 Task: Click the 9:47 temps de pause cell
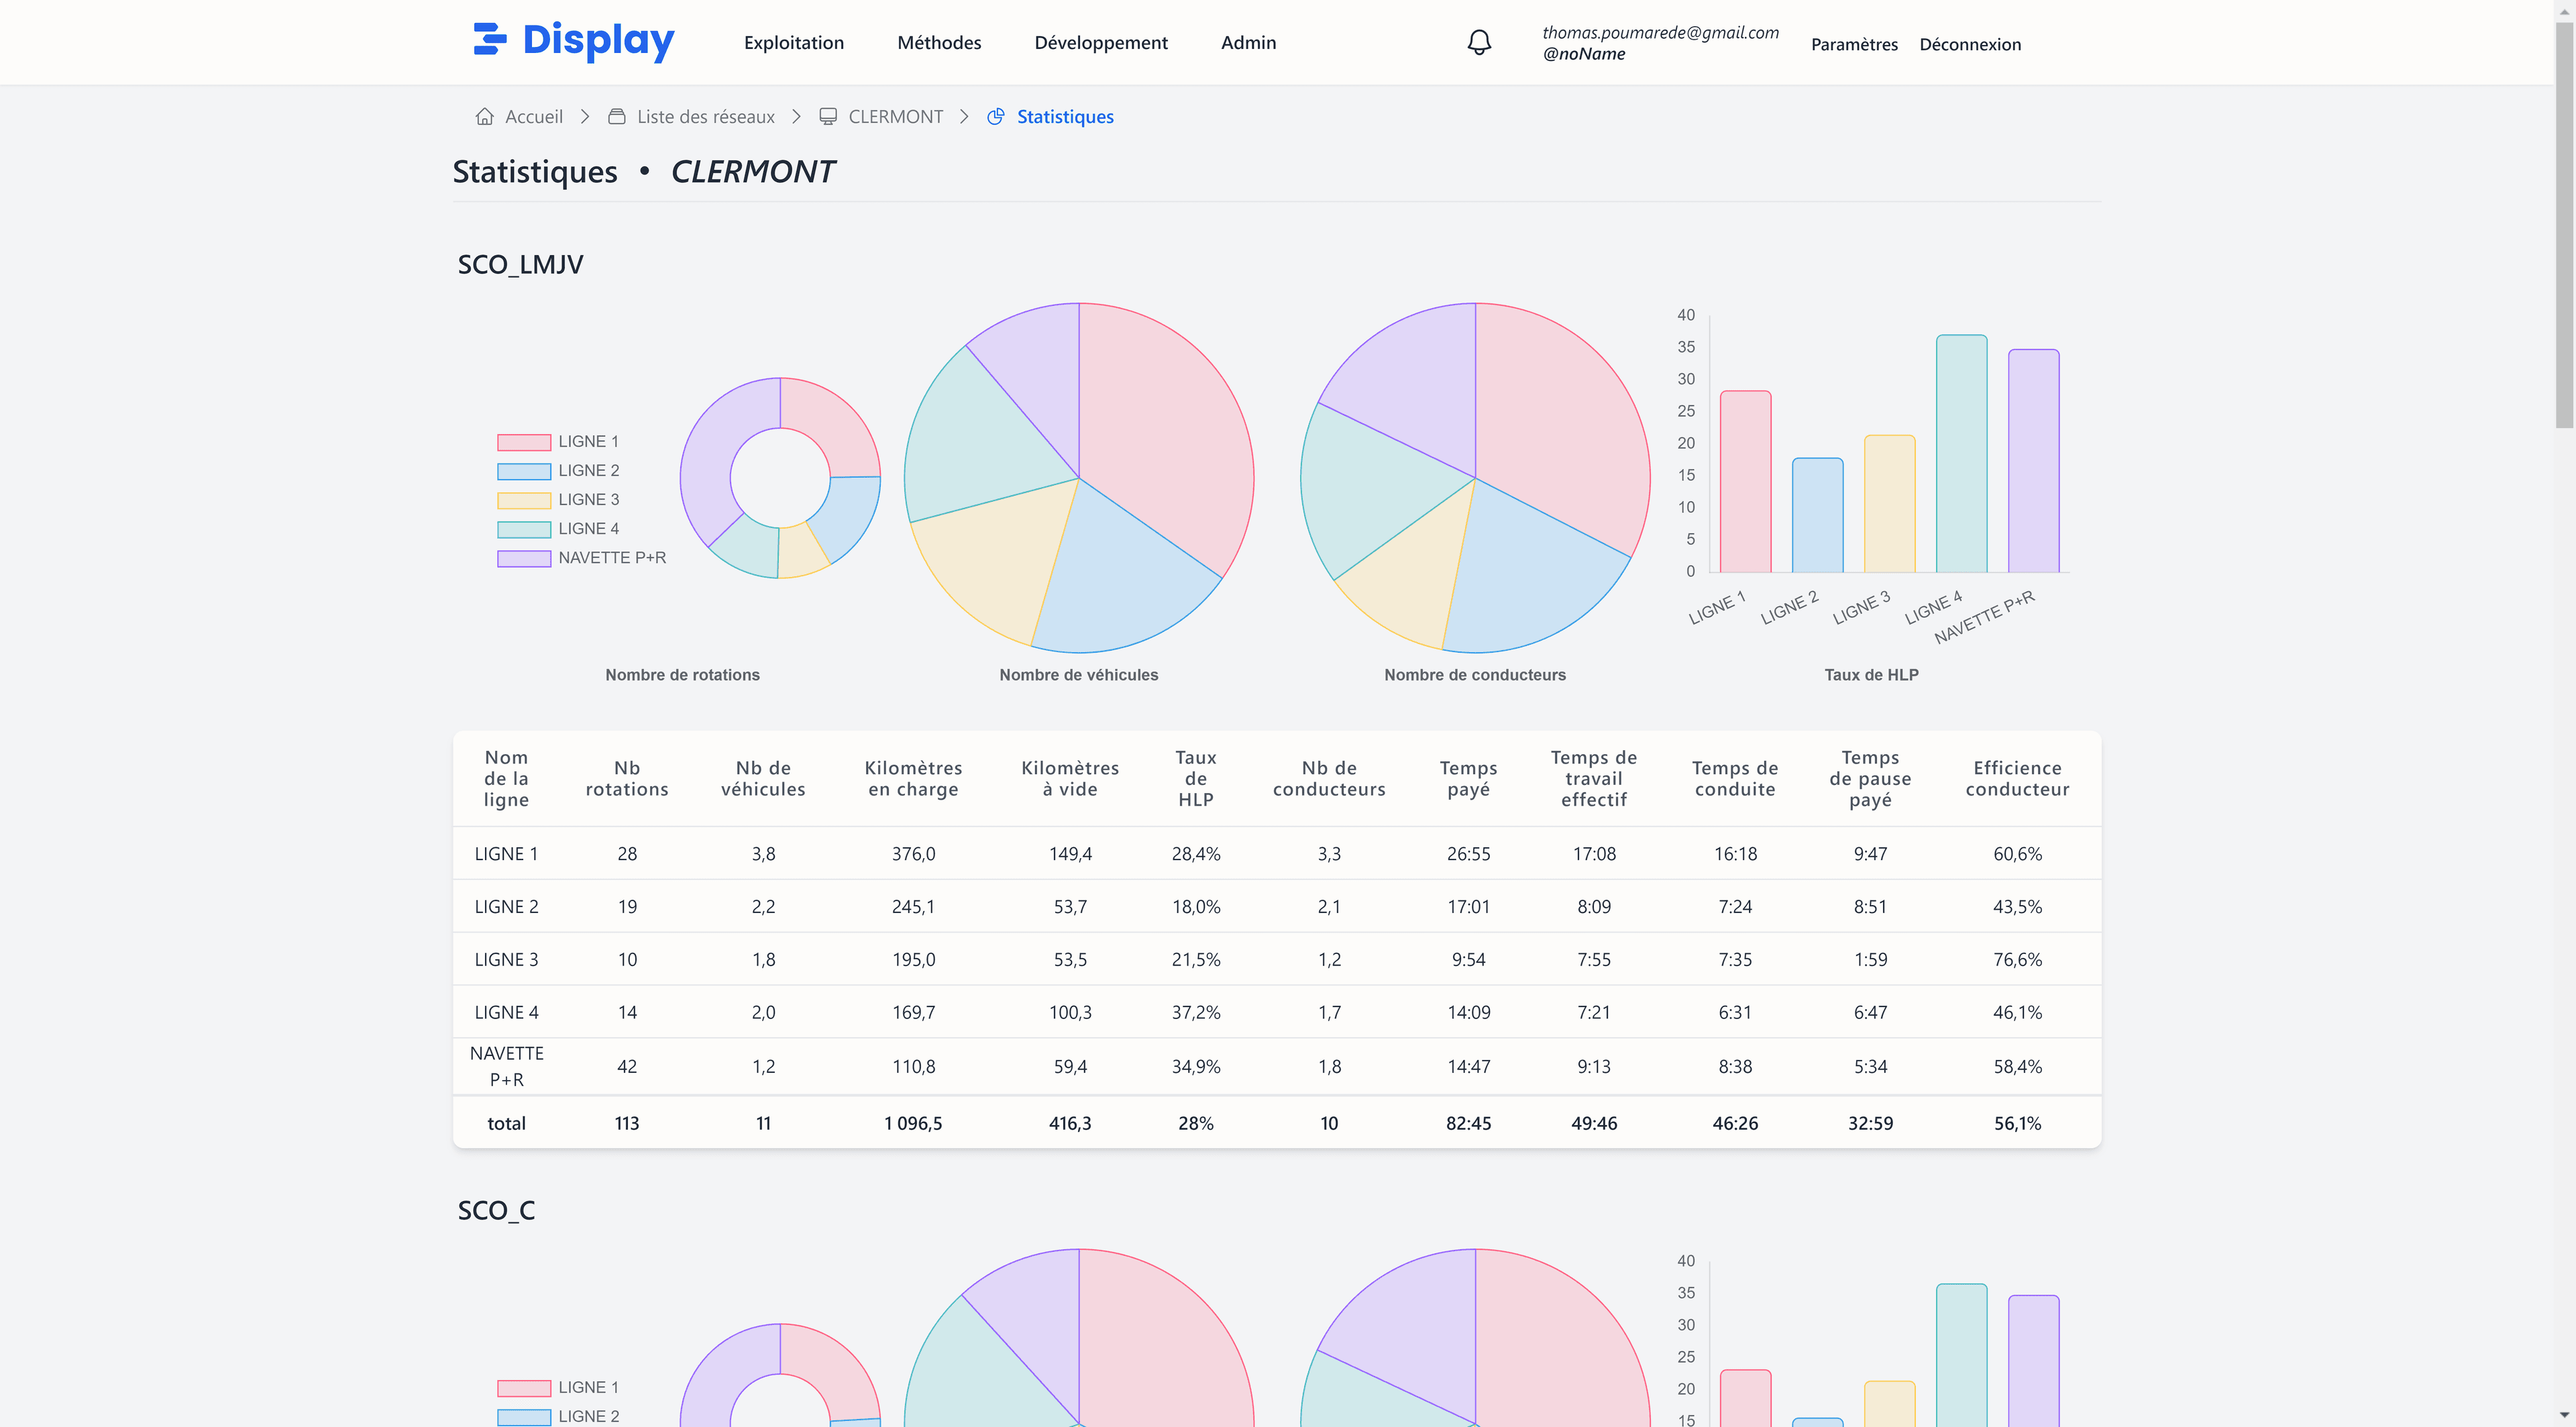[1870, 853]
